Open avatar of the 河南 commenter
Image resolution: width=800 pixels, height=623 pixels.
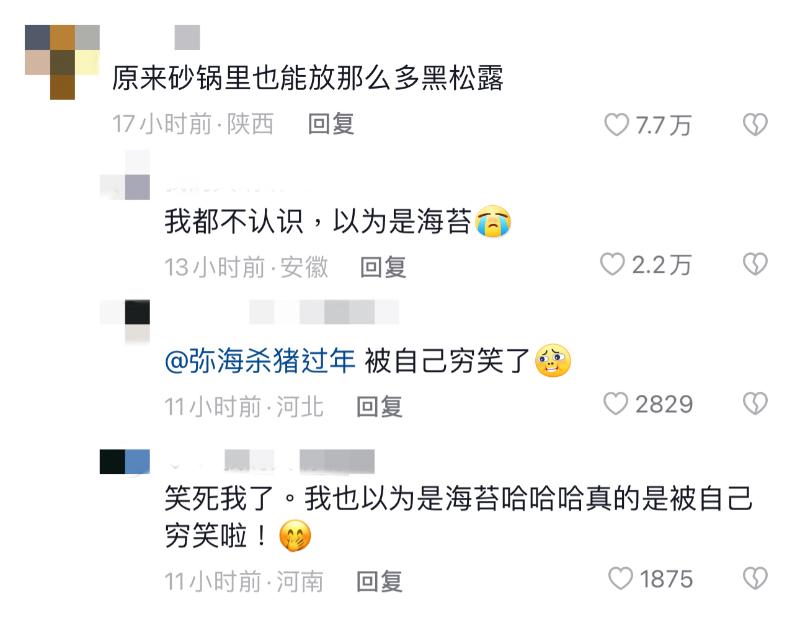(125, 461)
